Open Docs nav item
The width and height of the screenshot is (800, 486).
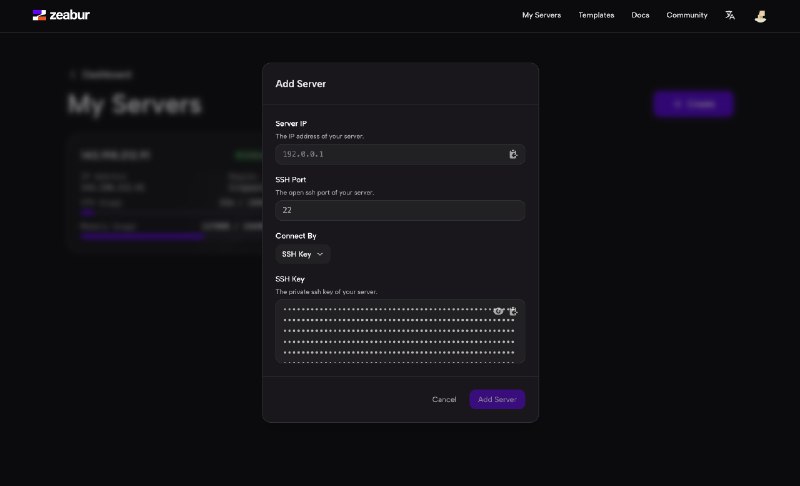pyautogui.click(x=640, y=15)
